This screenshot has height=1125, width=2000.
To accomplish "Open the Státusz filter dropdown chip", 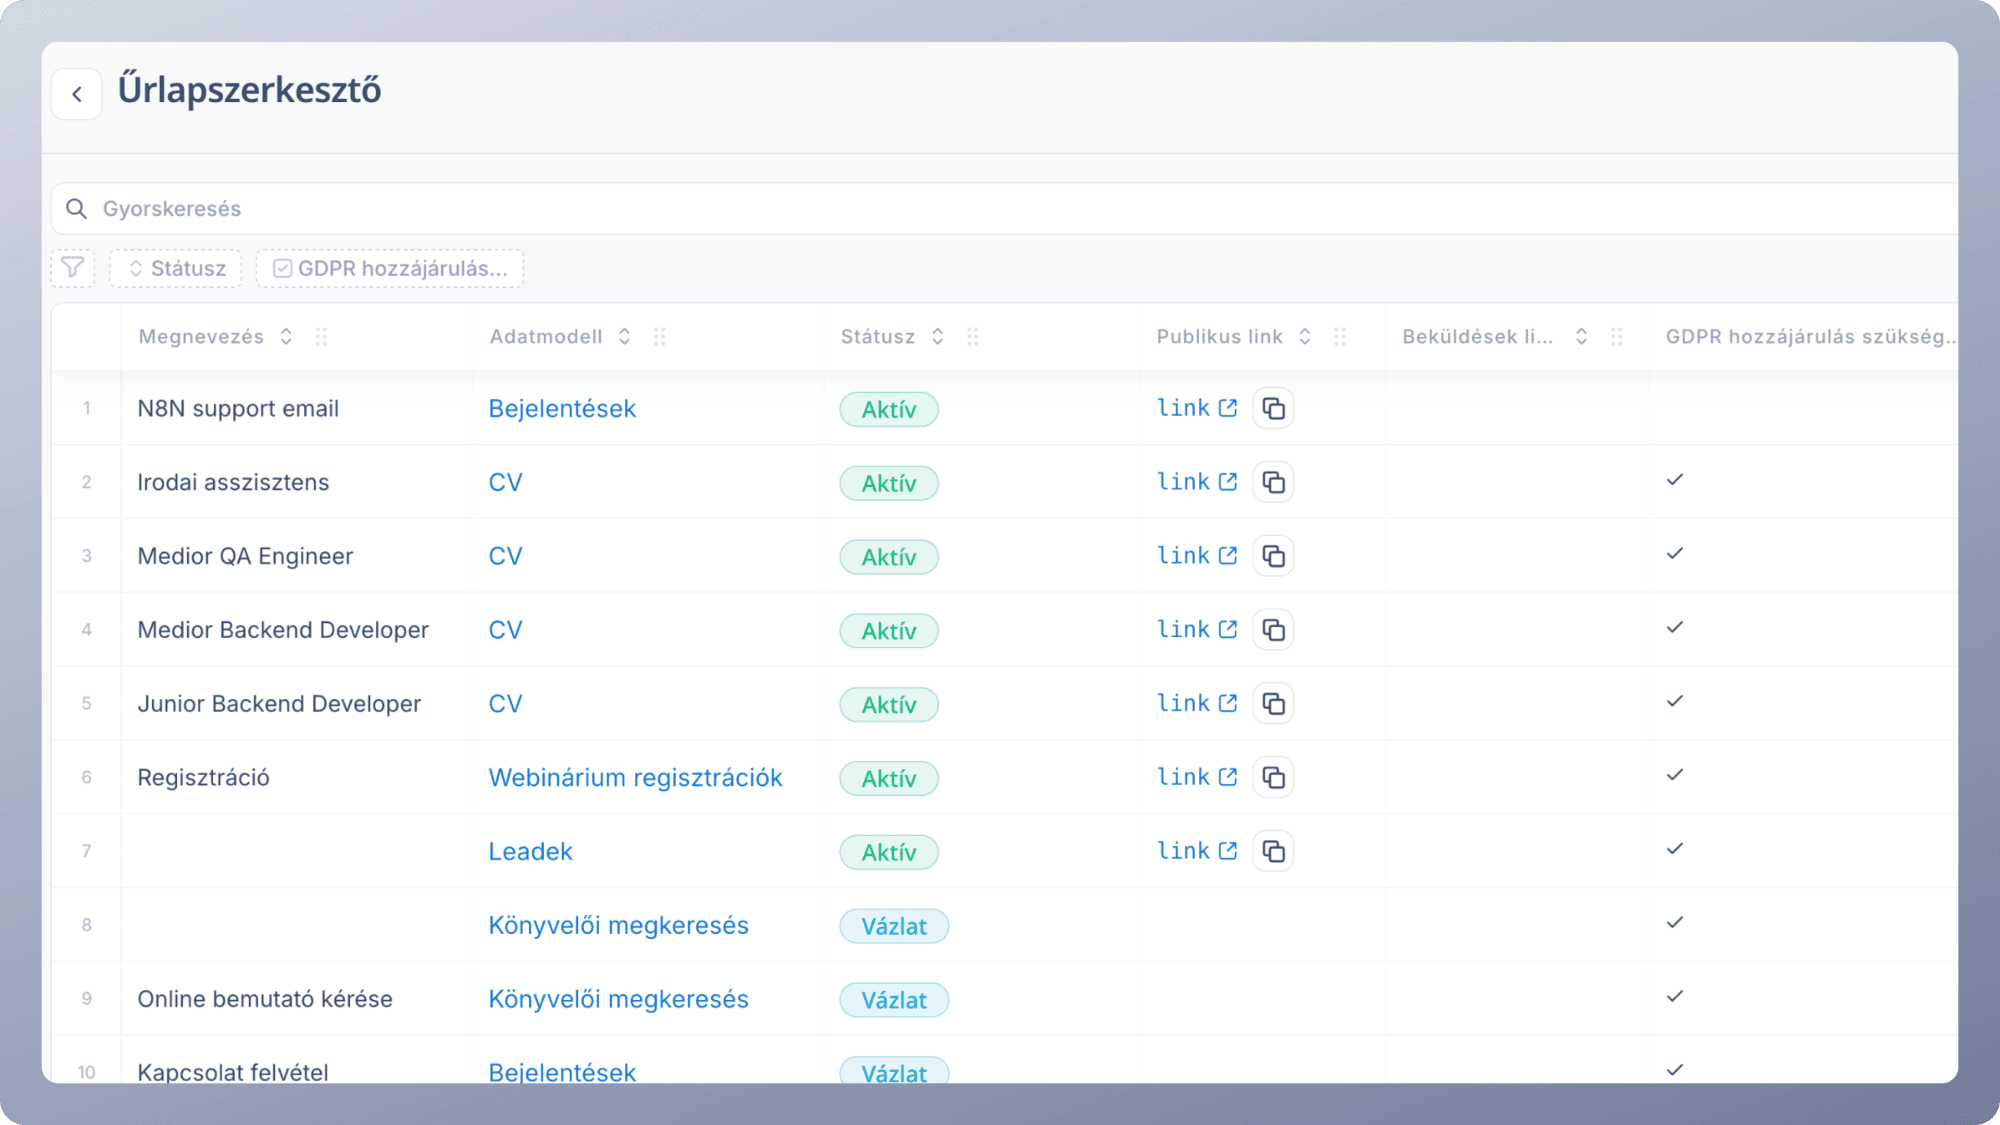I will click(x=176, y=268).
